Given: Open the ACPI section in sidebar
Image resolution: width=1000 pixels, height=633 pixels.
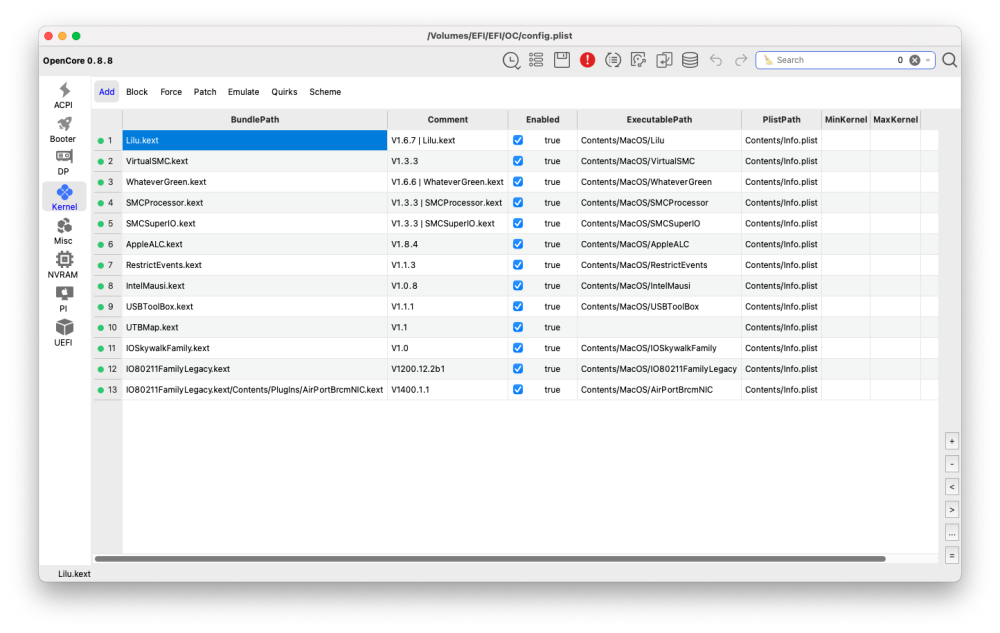Looking at the screenshot, I should (x=63, y=96).
